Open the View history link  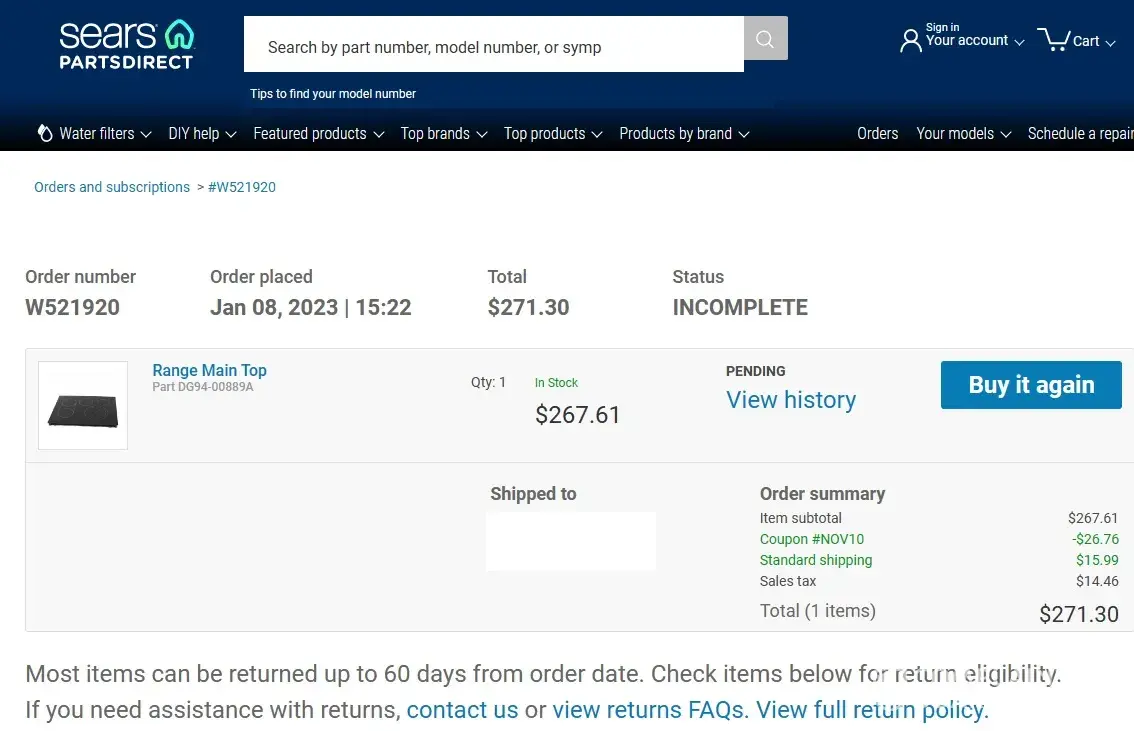(791, 400)
